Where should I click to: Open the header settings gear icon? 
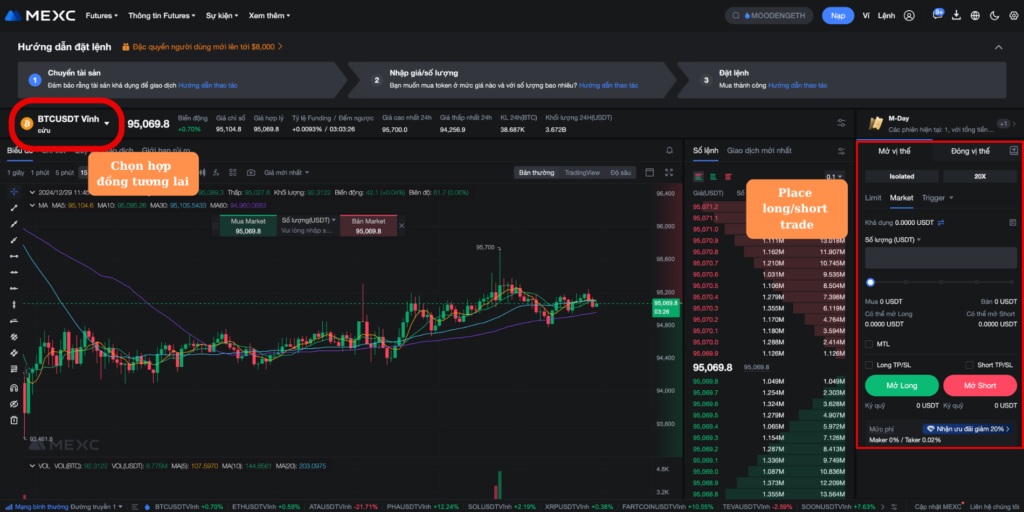coord(1012,16)
